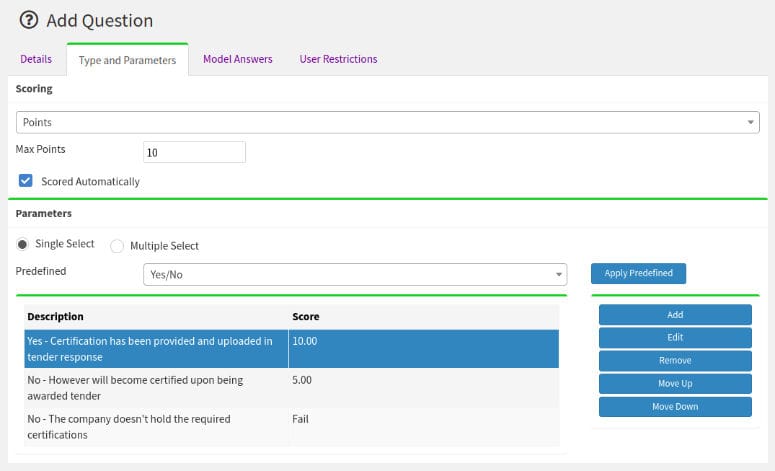Open the User Restrictions tab
The width and height of the screenshot is (775, 471).
338,60
